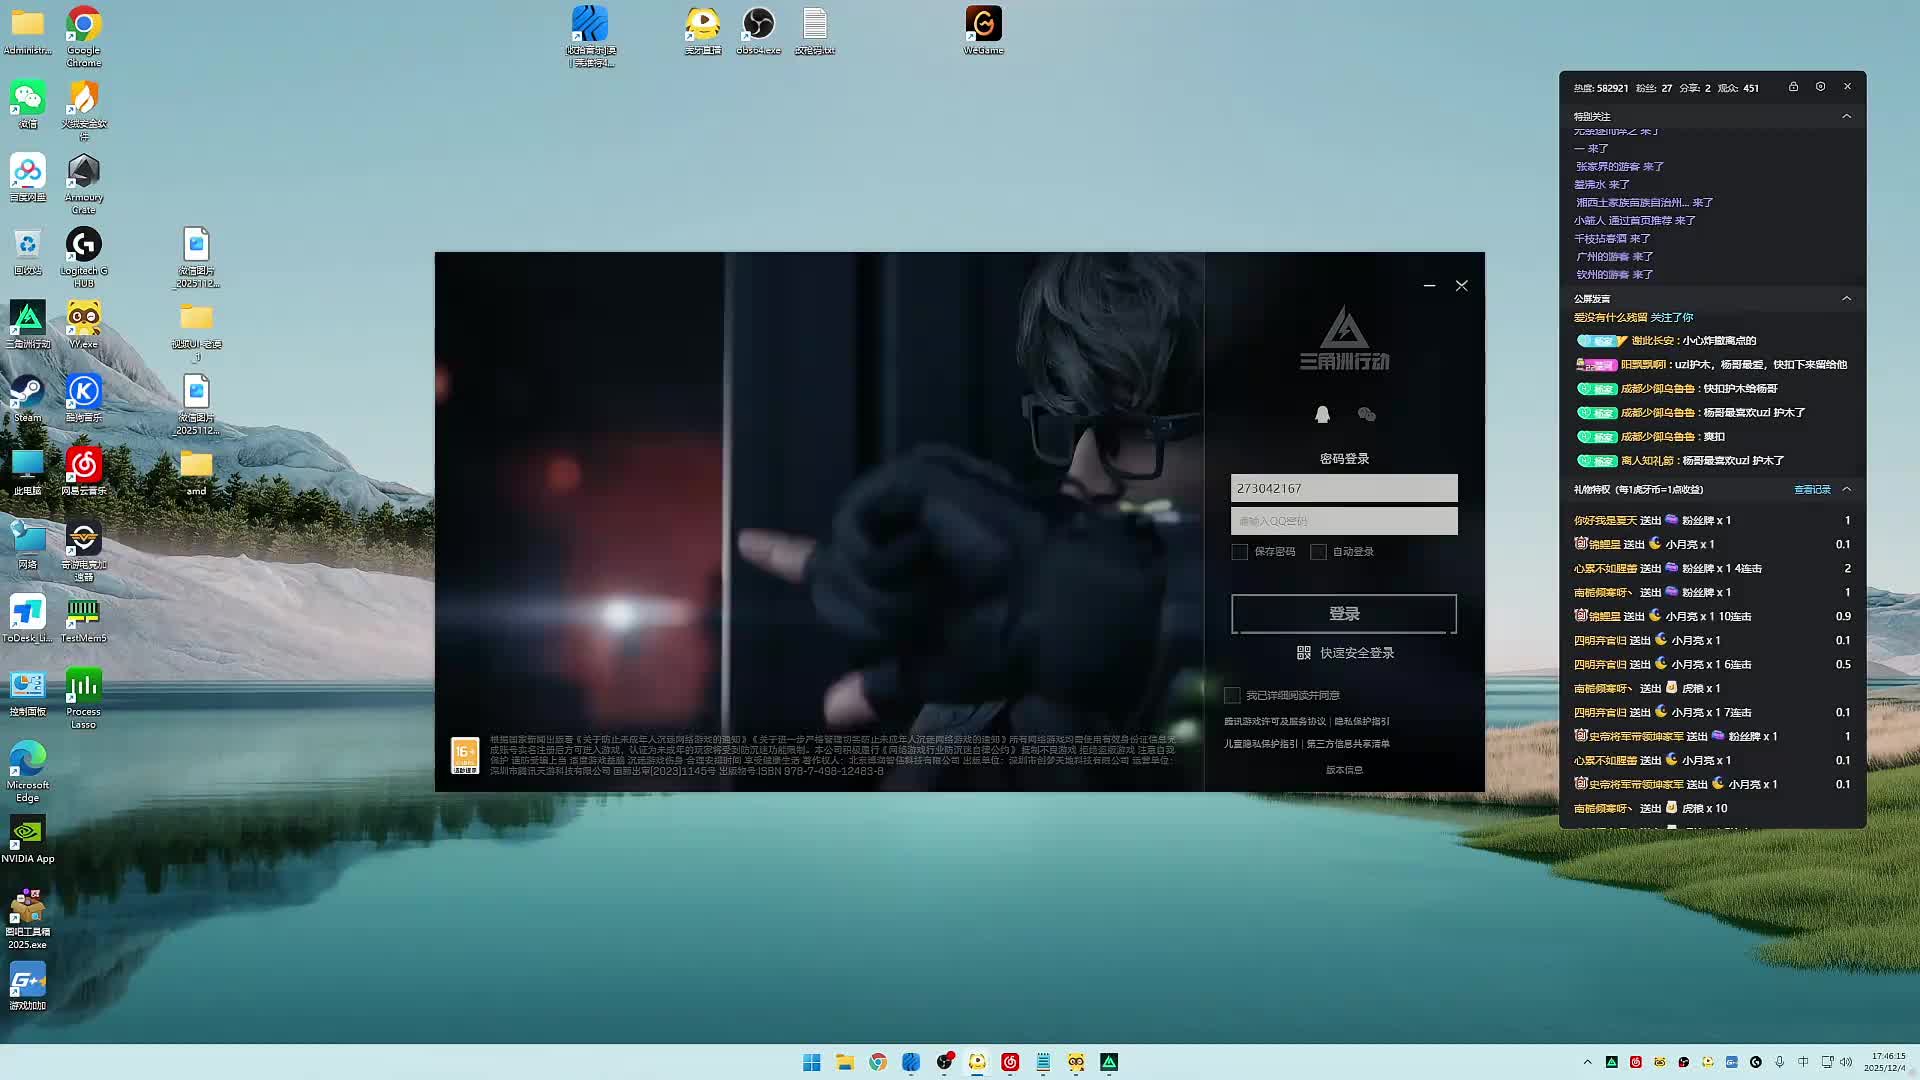The height and width of the screenshot is (1080, 1920).
Task: Launch the Logitech G HUB shortcut
Action: [x=83, y=246]
